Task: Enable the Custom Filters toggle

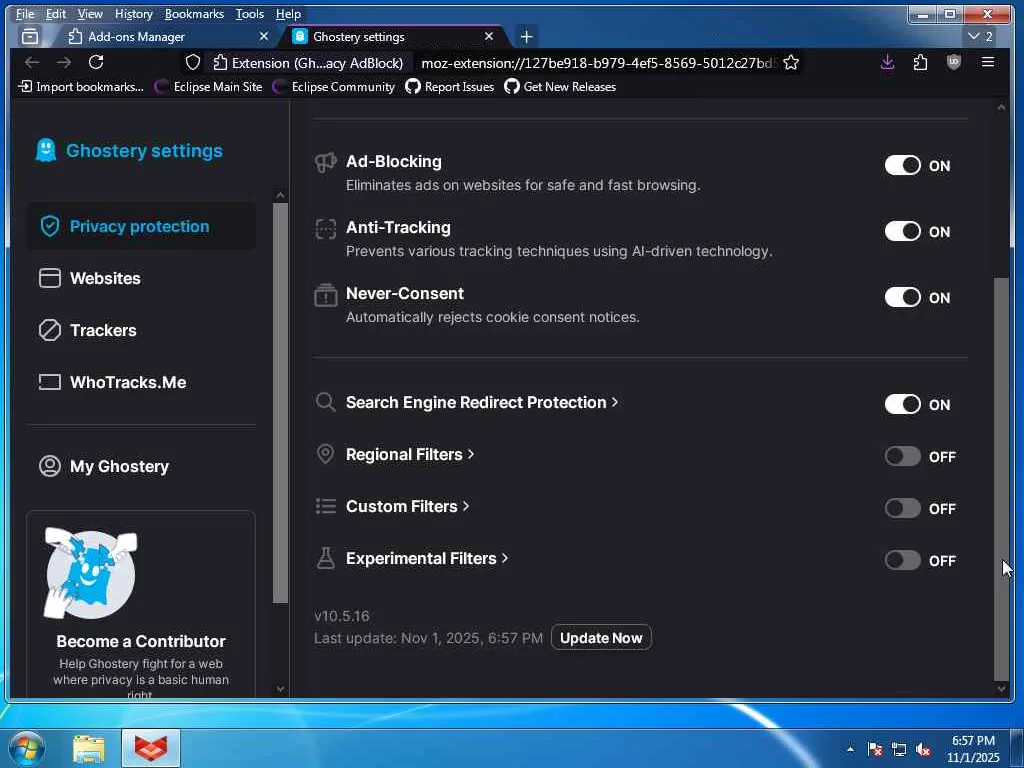Action: click(x=903, y=508)
